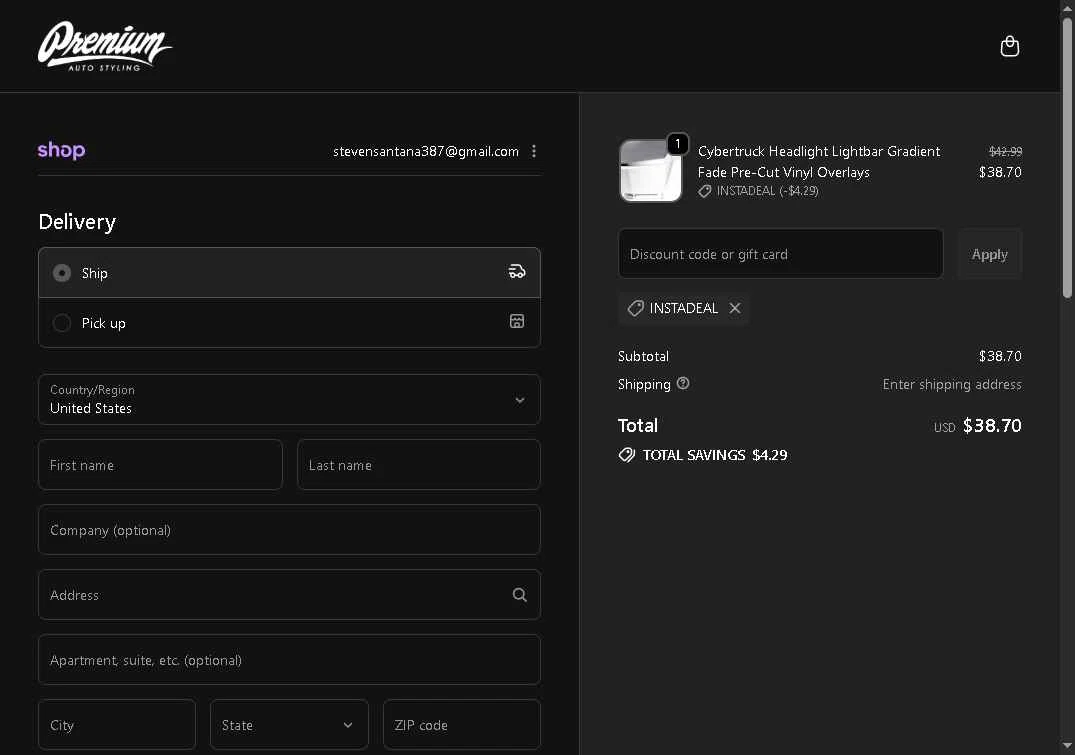Click the Apply discount button
This screenshot has width=1075, height=755.
[989, 254]
